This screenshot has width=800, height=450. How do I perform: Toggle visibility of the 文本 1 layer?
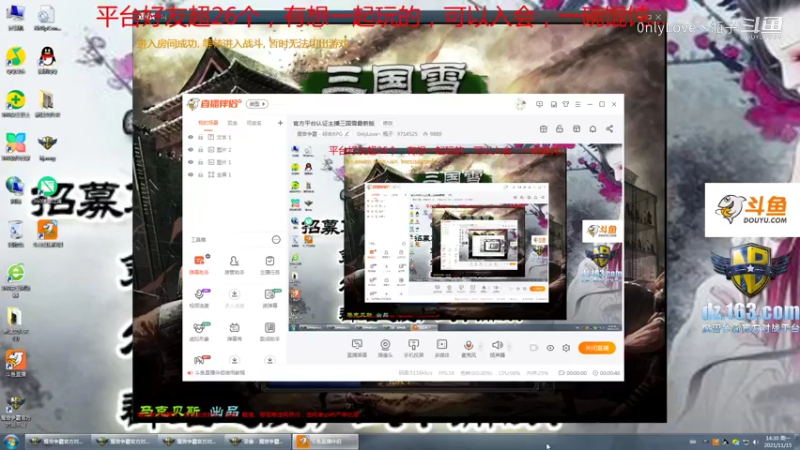pyautogui.click(x=191, y=137)
